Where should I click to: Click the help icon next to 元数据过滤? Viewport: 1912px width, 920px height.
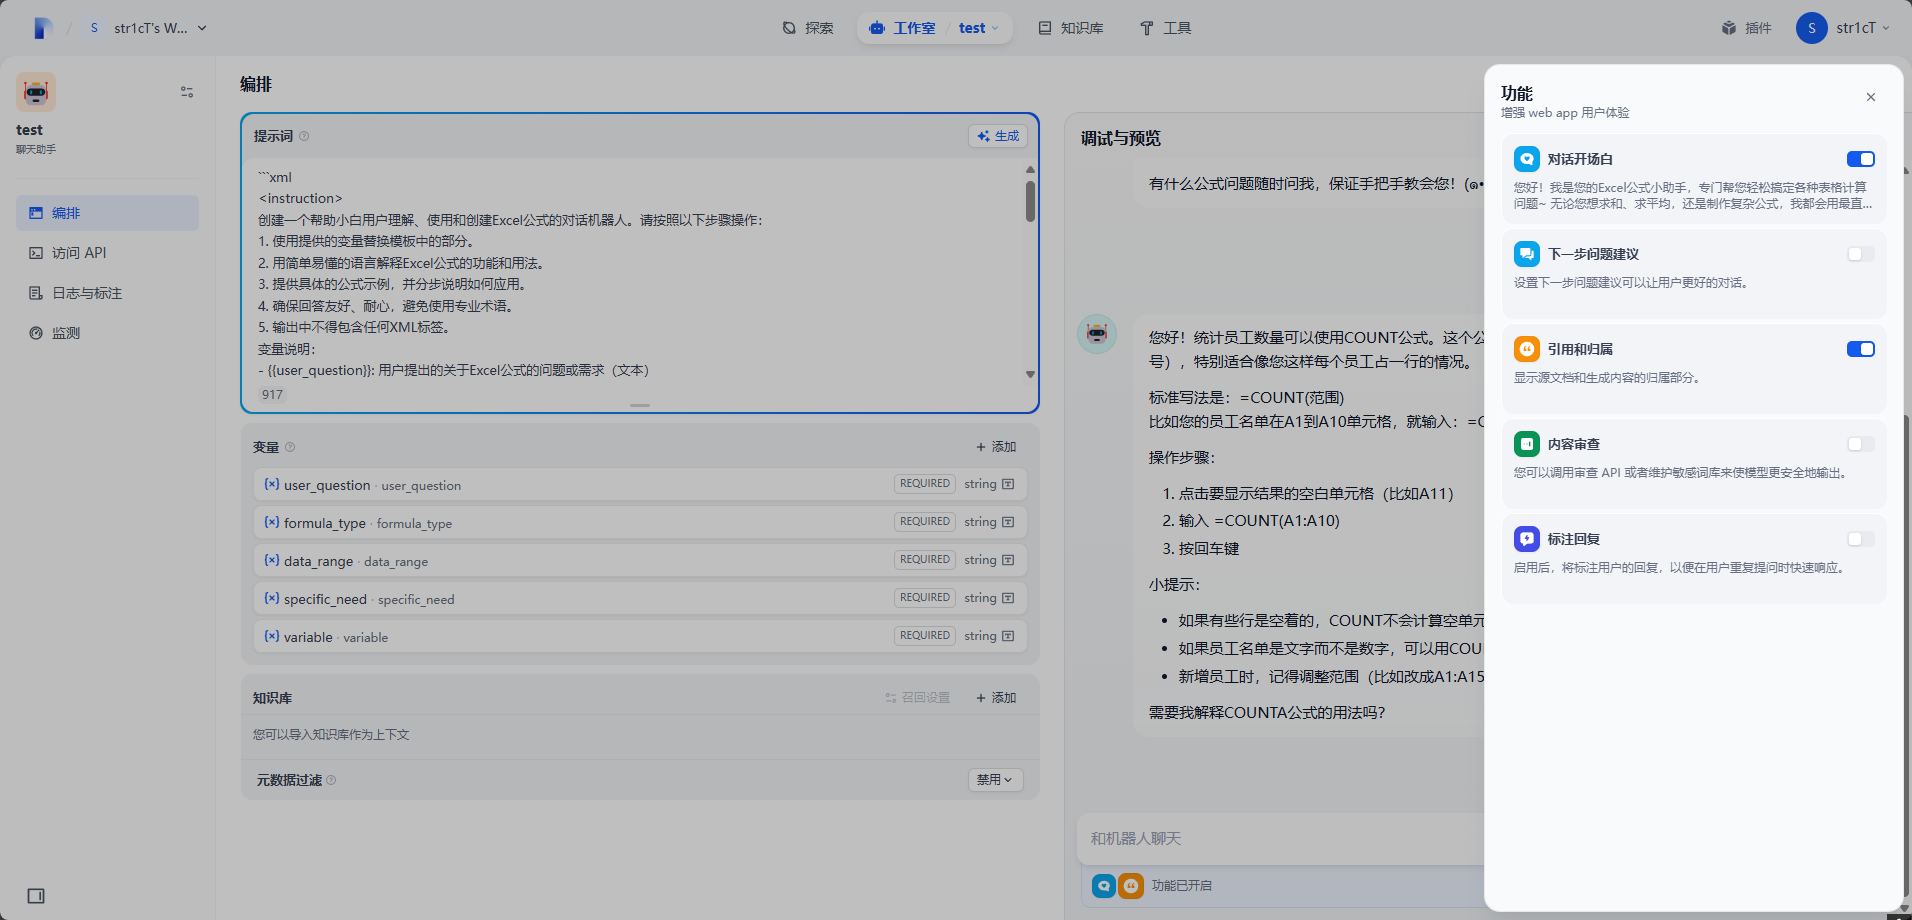click(x=331, y=780)
